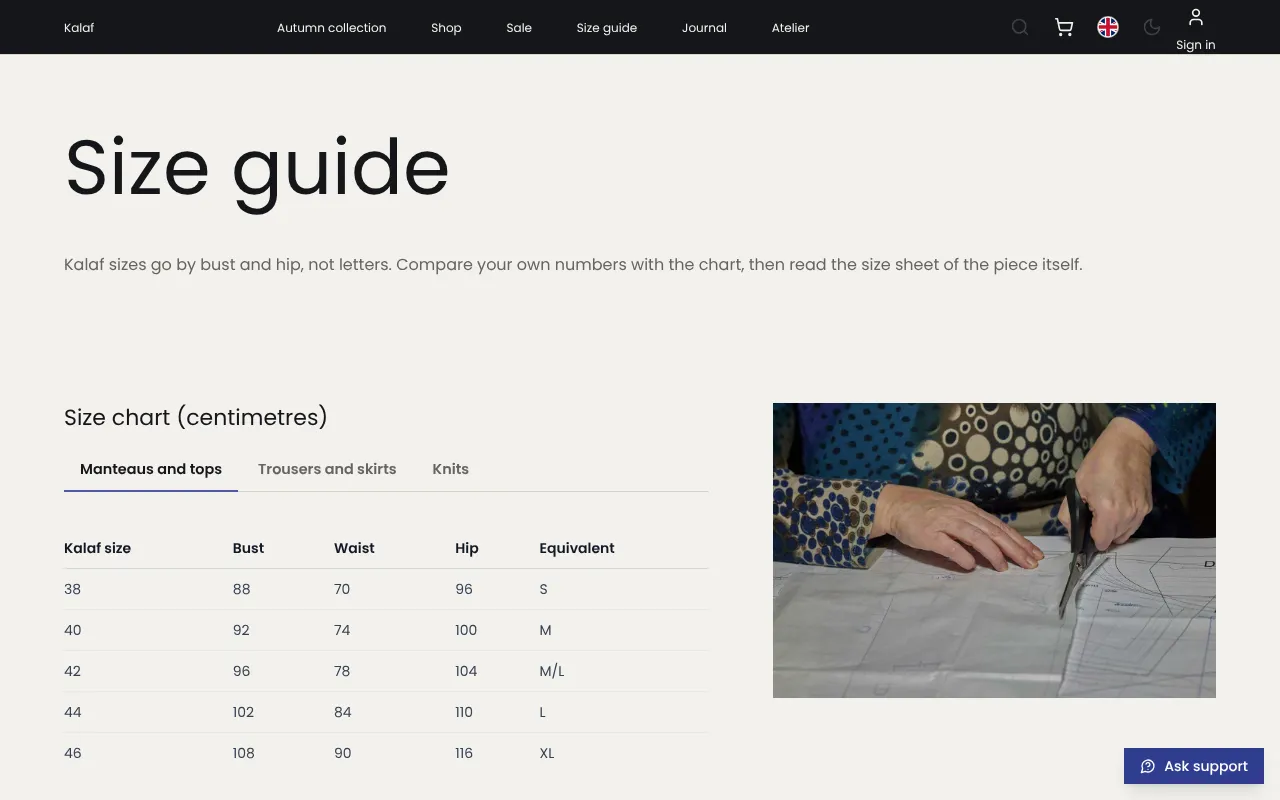Go to the Atelier page

tap(790, 27)
